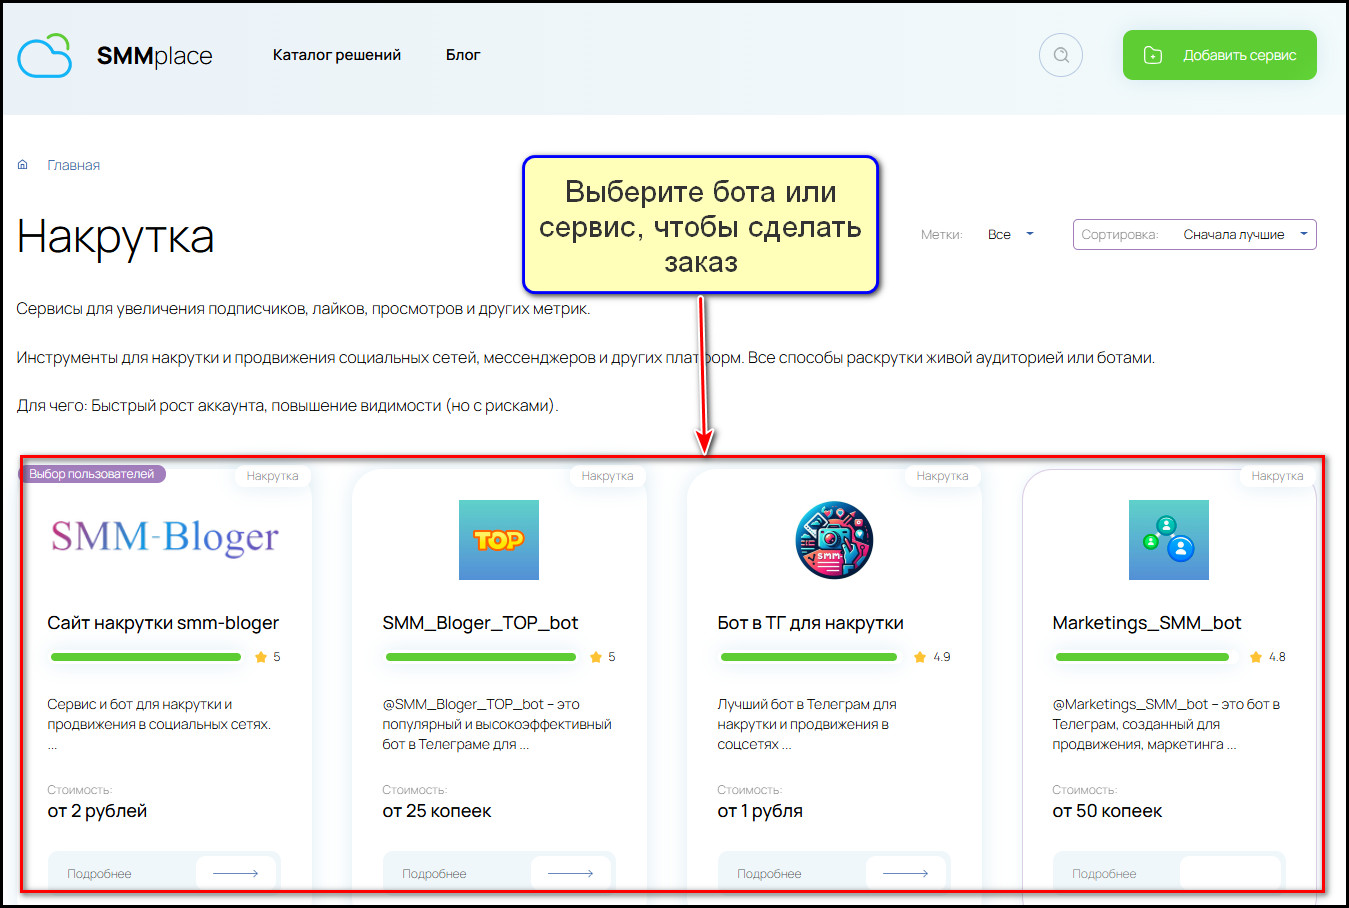Screen dimensions: 1349x908
Task: Open Каталог решений menu item
Action: tap(337, 55)
